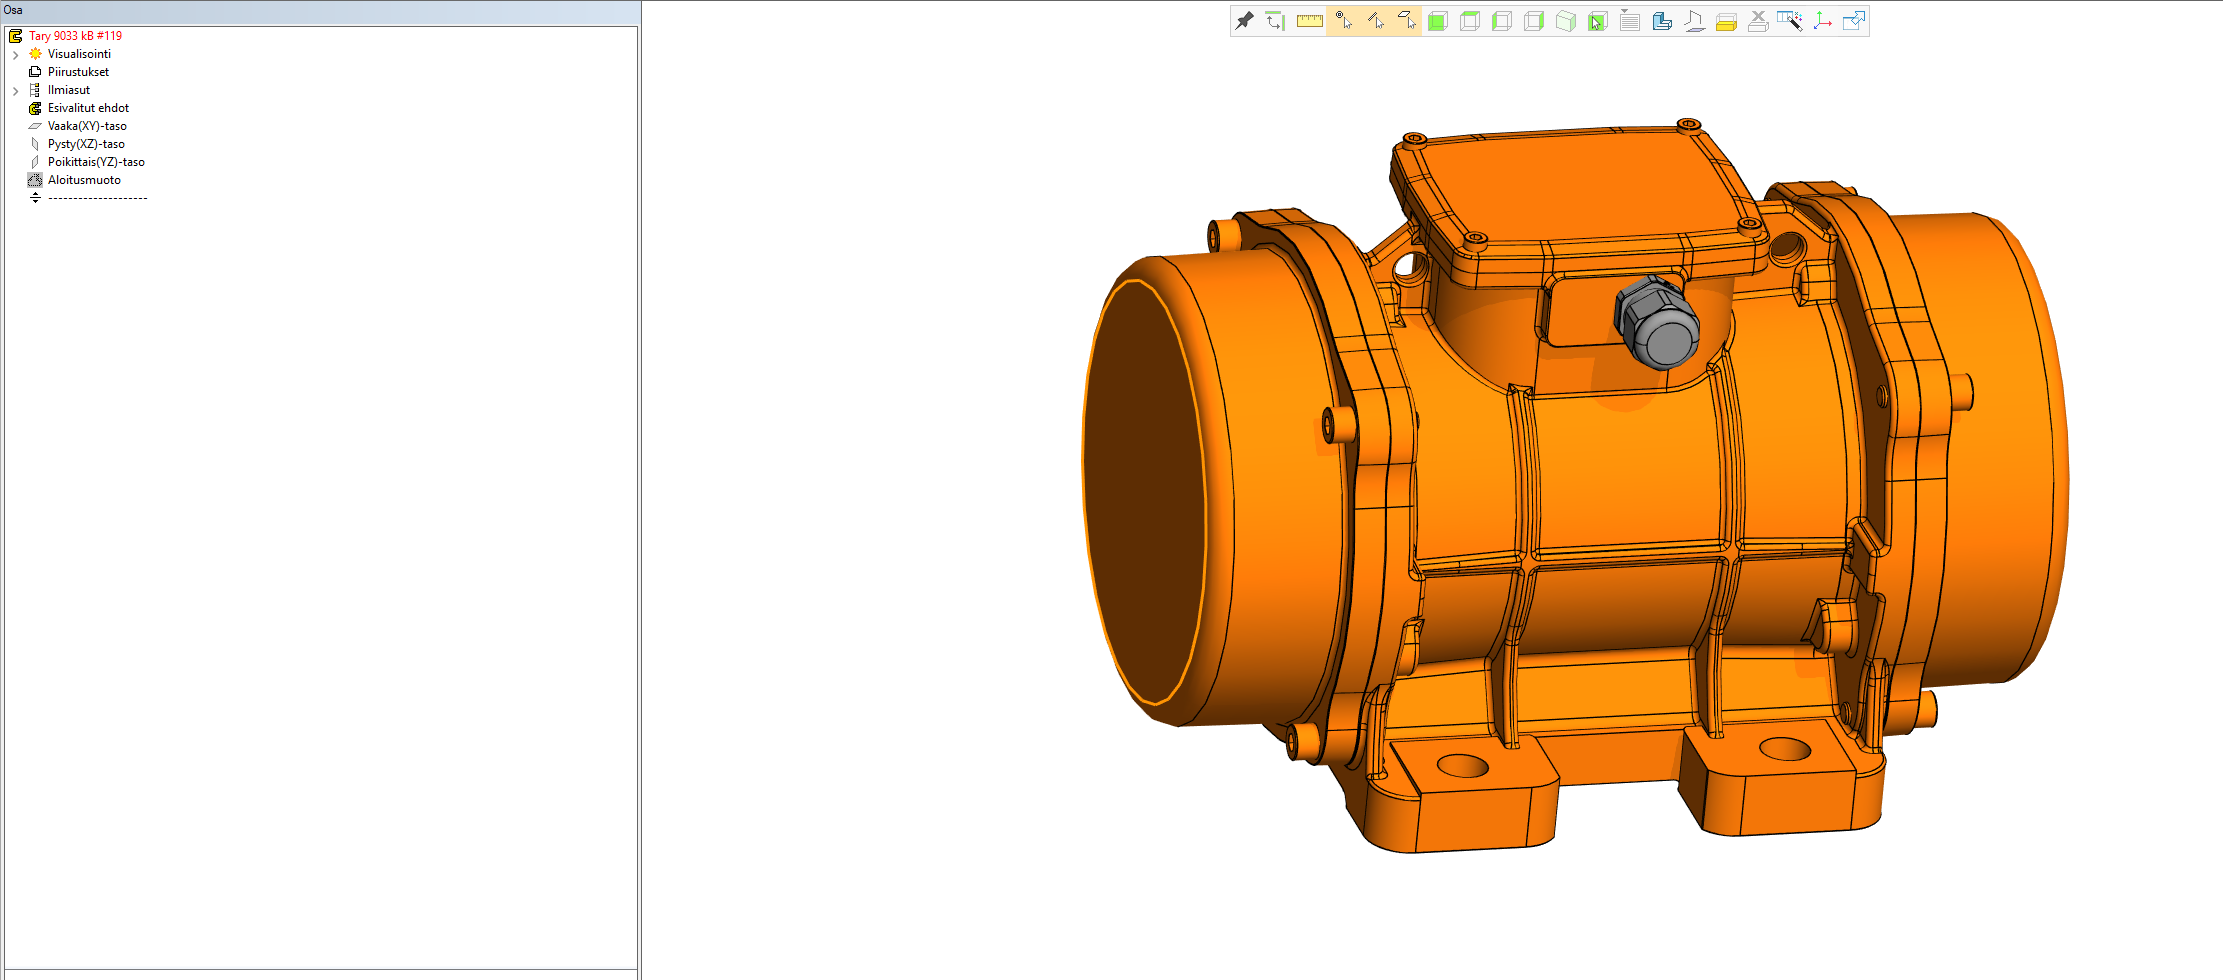Click the yellow slab section icon
This screenshot has height=980, width=2223.
(1726, 22)
